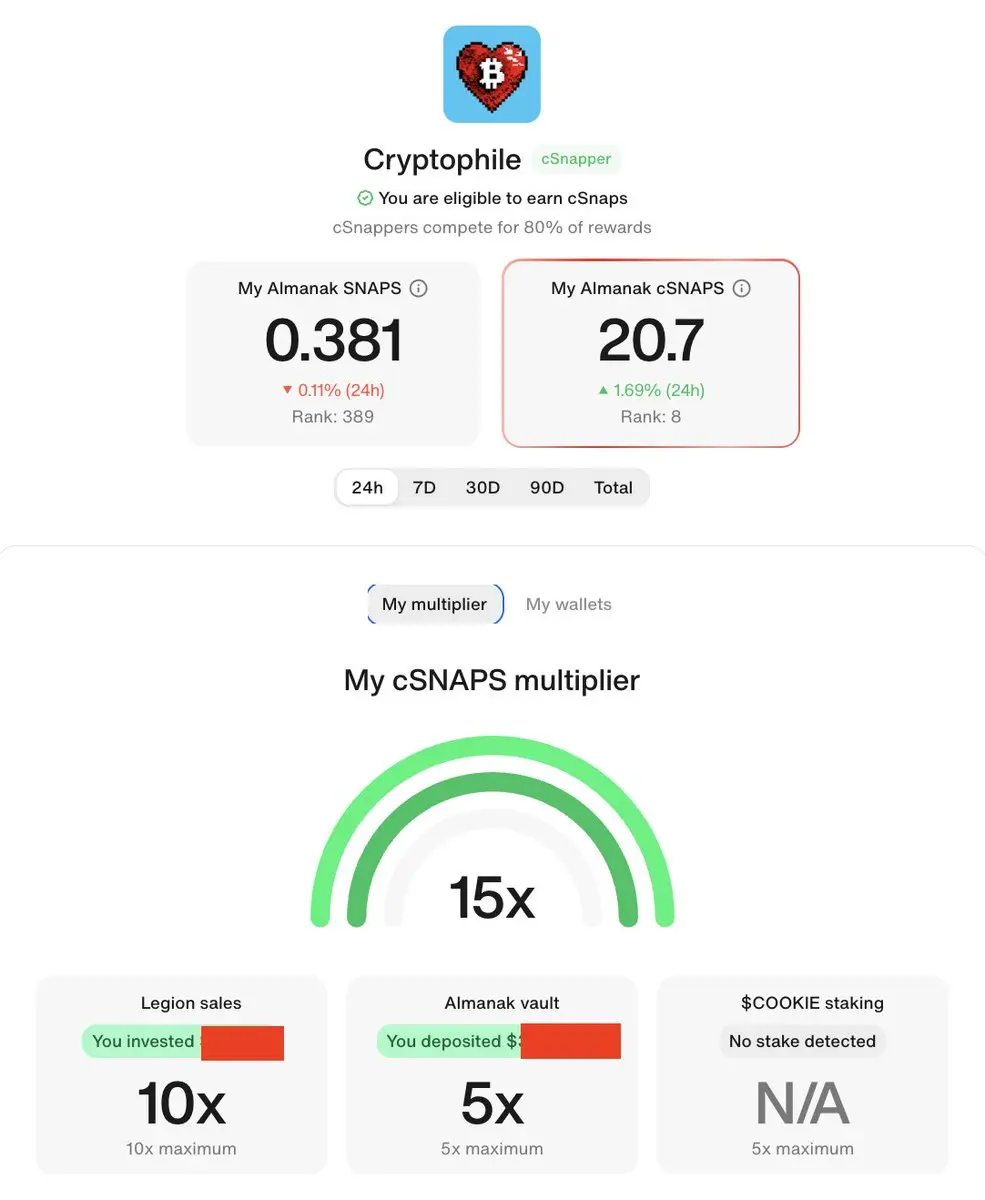985x1200 pixels.
Task: Switch to the My wallets tab
Action: tap(569, 604)
